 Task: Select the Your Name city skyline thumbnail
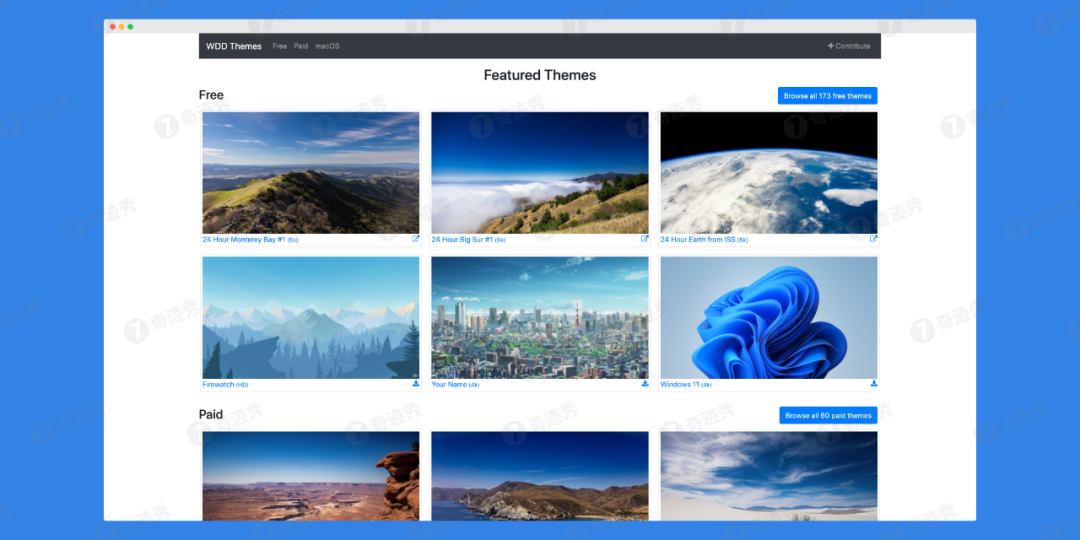[x=540, y=318]
